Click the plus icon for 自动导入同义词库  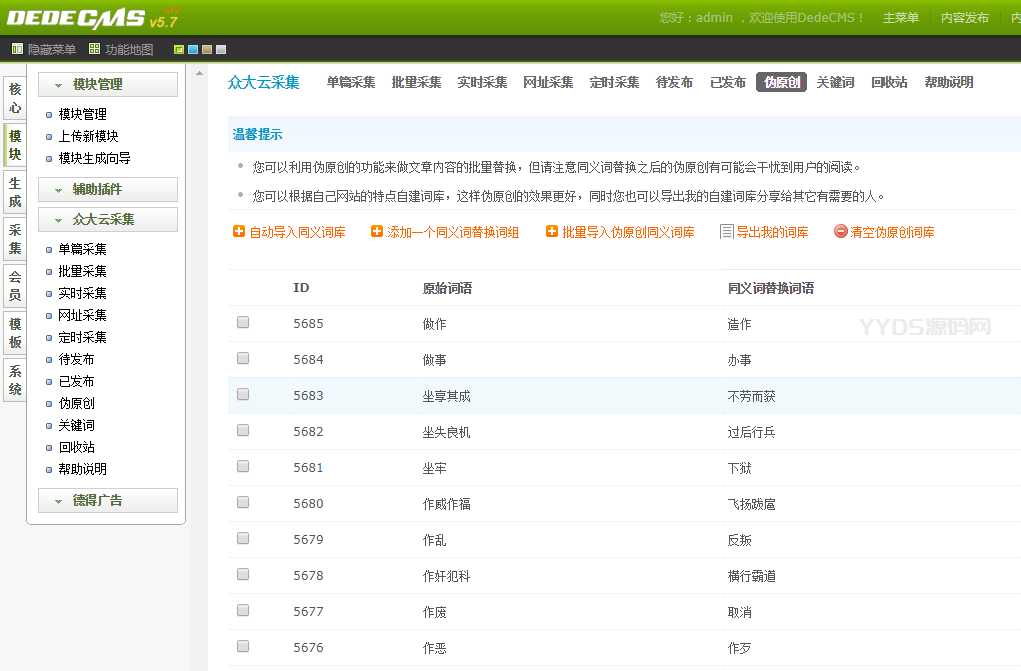[239, 231]
